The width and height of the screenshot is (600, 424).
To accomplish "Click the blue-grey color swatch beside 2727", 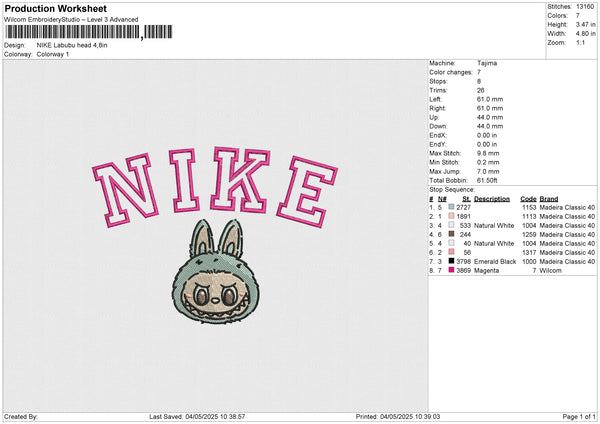I will (x=451, y=207).
